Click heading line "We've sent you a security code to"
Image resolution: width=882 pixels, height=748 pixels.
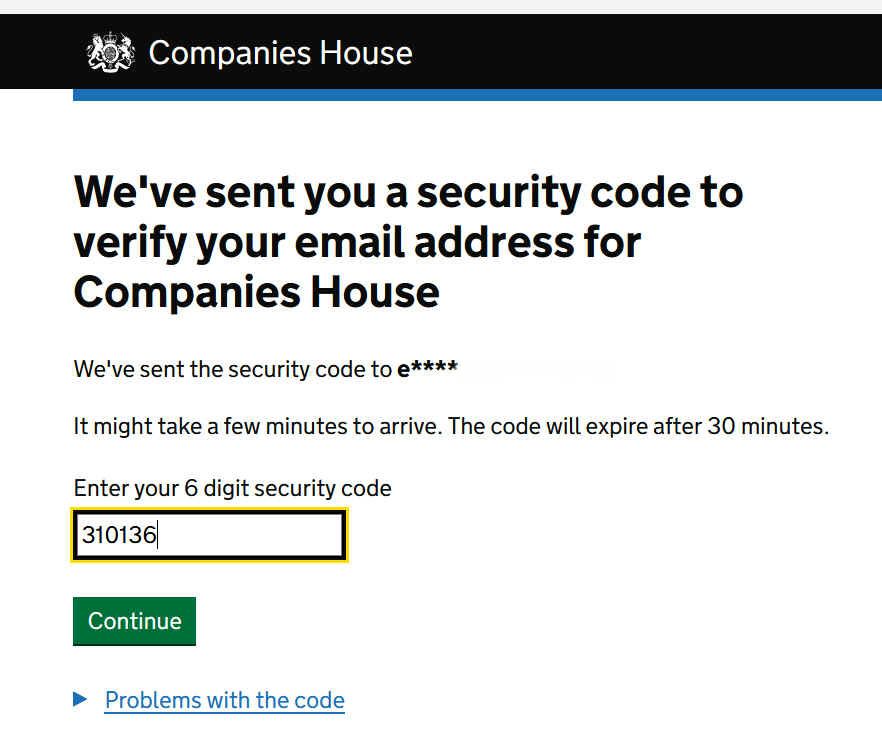click(x=408, y=191)
